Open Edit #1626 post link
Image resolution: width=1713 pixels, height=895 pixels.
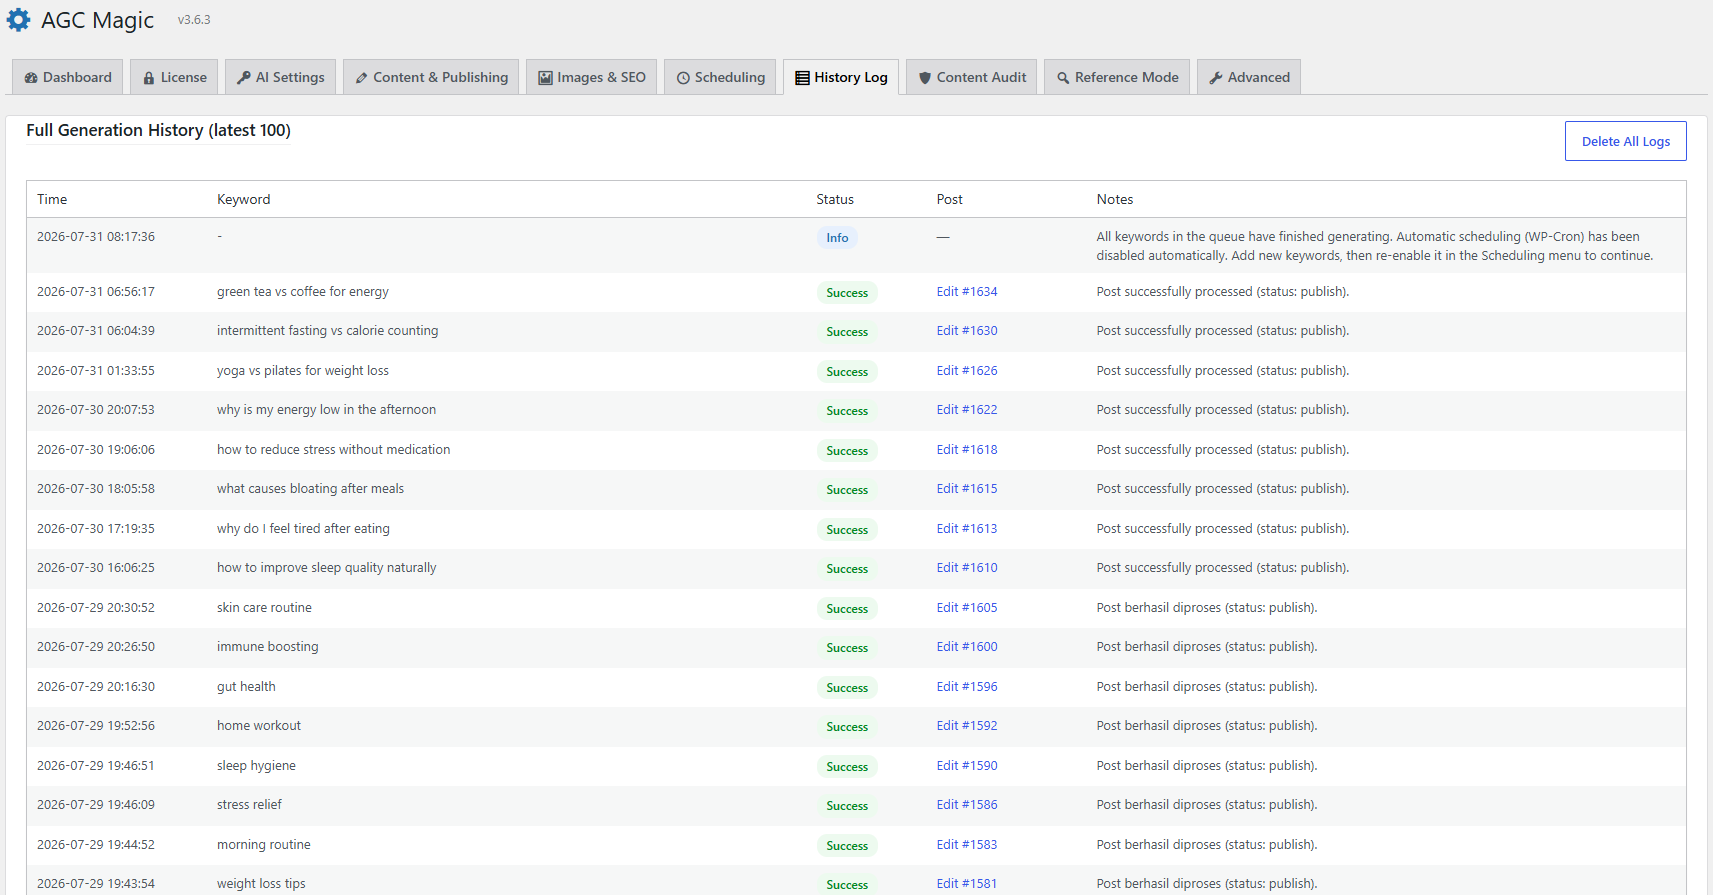coord(966,371)
